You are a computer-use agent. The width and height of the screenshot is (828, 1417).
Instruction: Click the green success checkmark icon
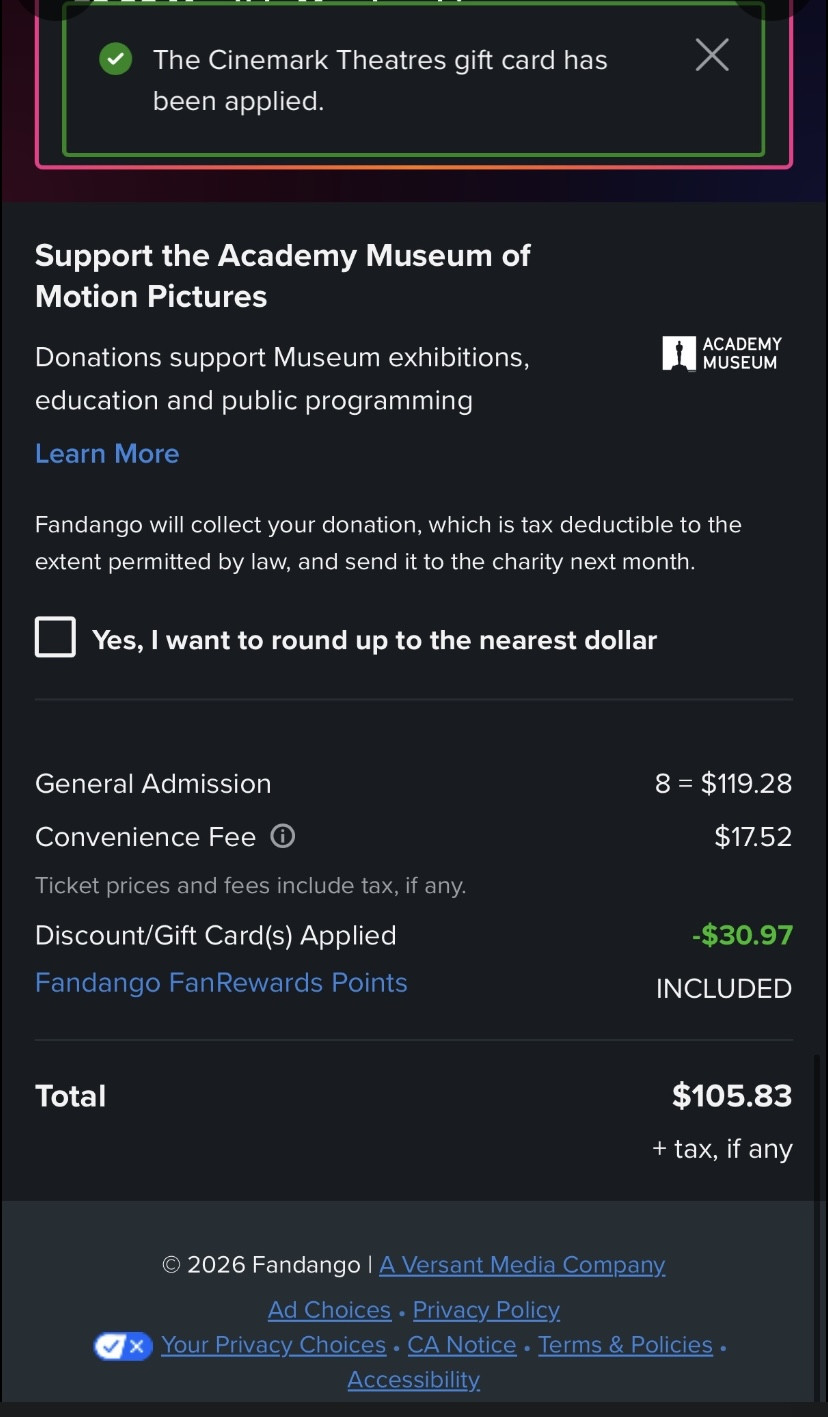(x=116, y=60)
